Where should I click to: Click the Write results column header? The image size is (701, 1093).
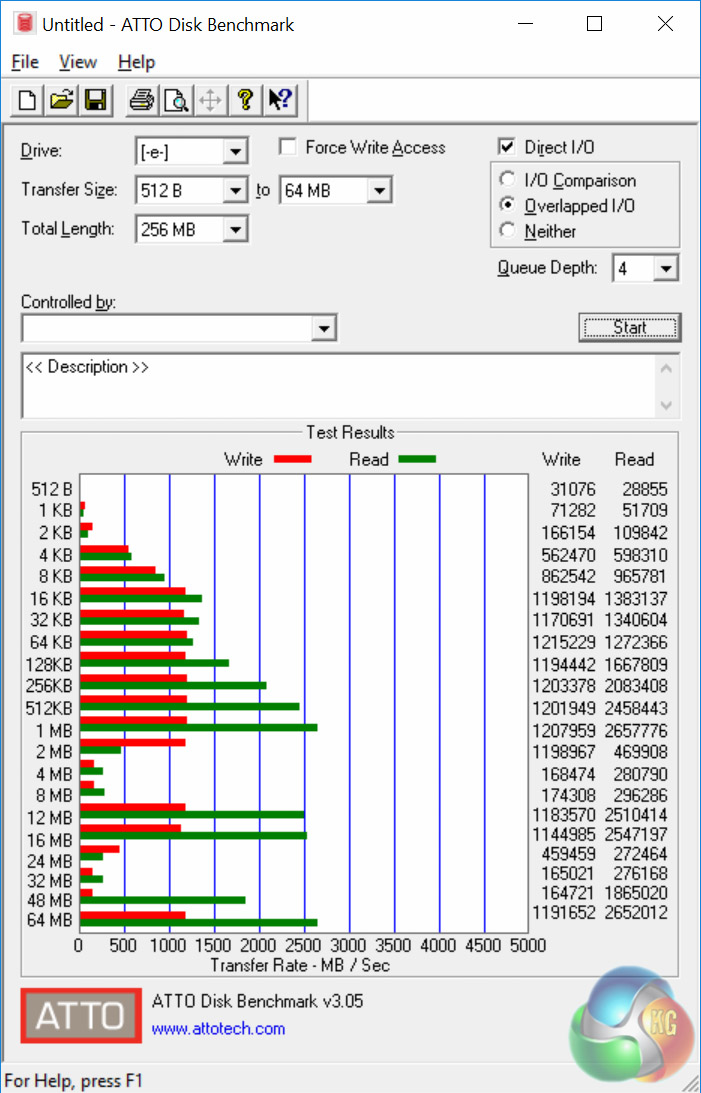pos(561,459)
